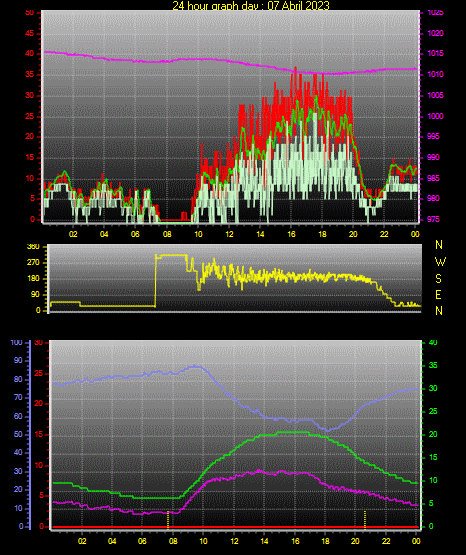Click the green temperature axis label "35" in bottom chart
Viewport: 466px width, 555px height.
coord(433,365)
